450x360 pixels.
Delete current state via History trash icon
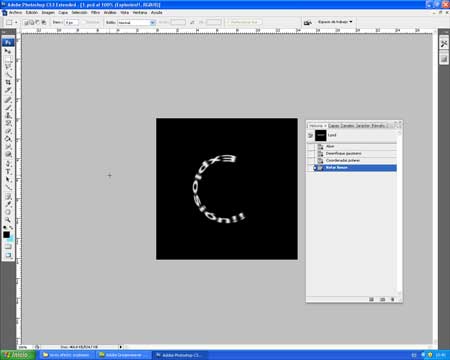pos(393,299)
